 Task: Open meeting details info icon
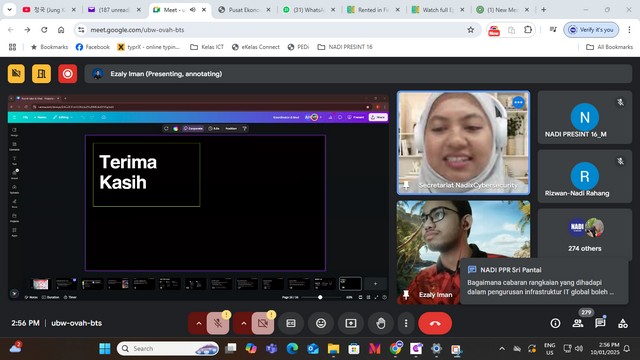(555, 323)
